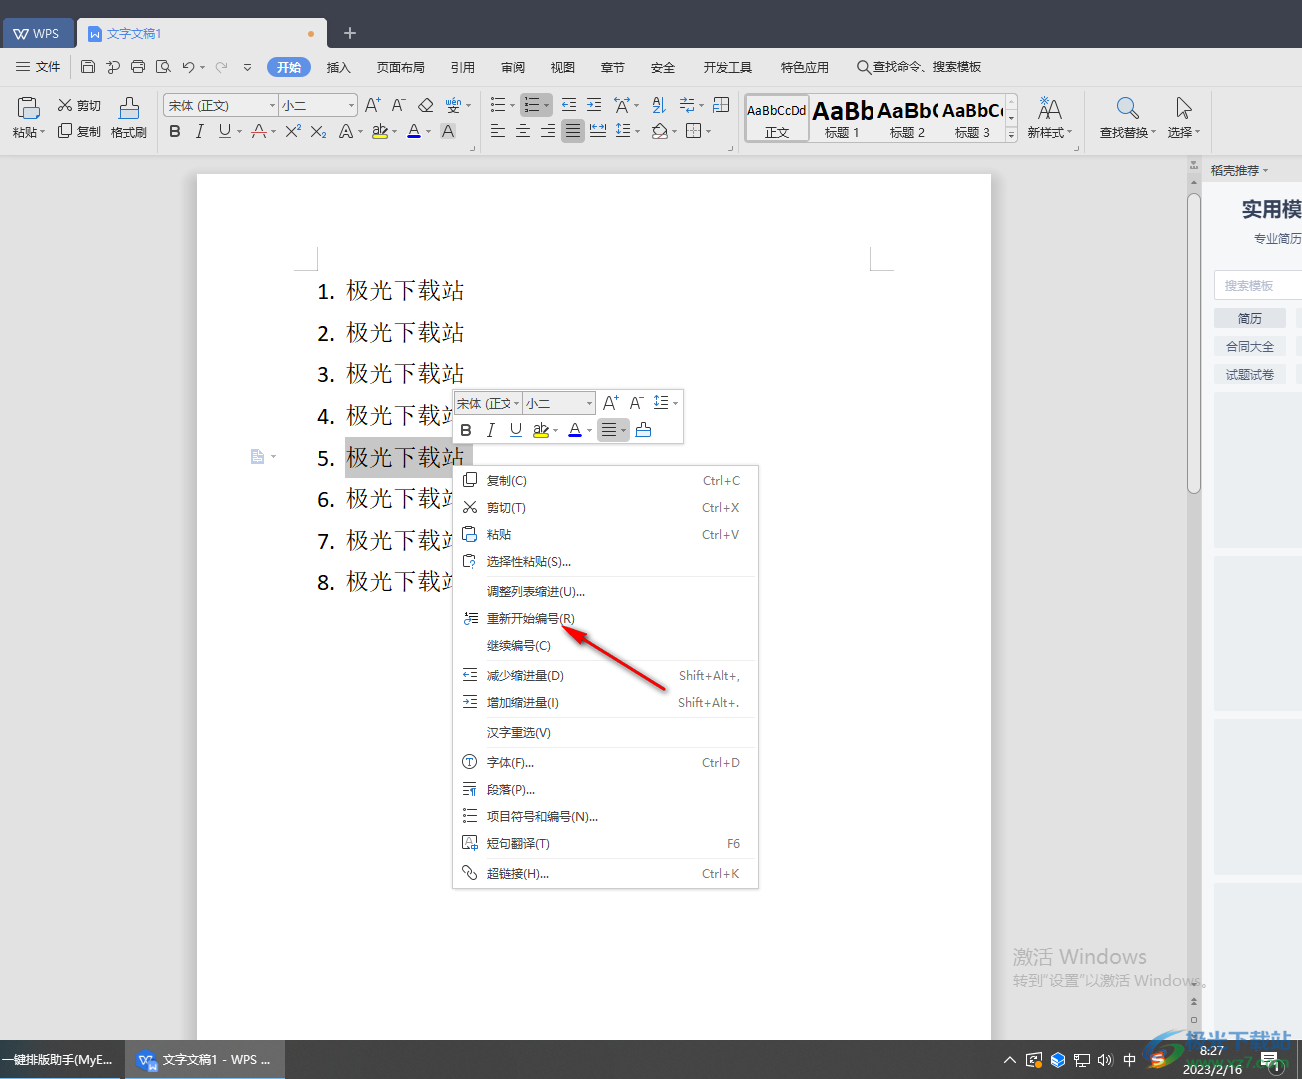Toggle Underline on the floating mini toolbar
The image size is (1302, 1079).
pos(516,430)
